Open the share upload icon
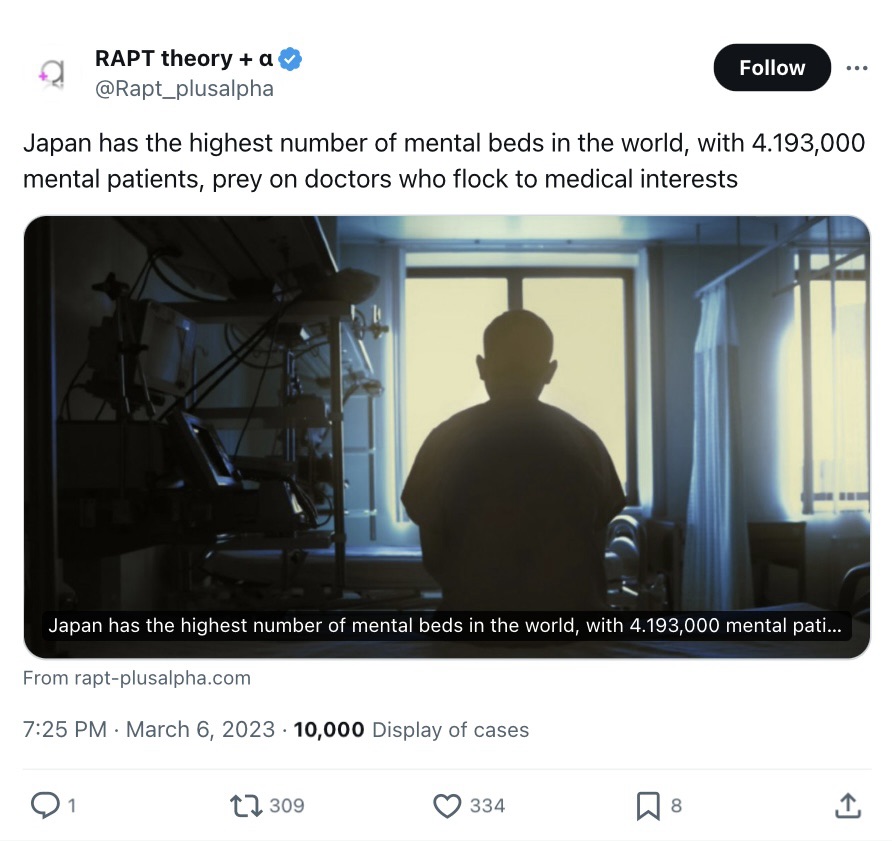This screenshot has width=892, height=841. (848, 805)
